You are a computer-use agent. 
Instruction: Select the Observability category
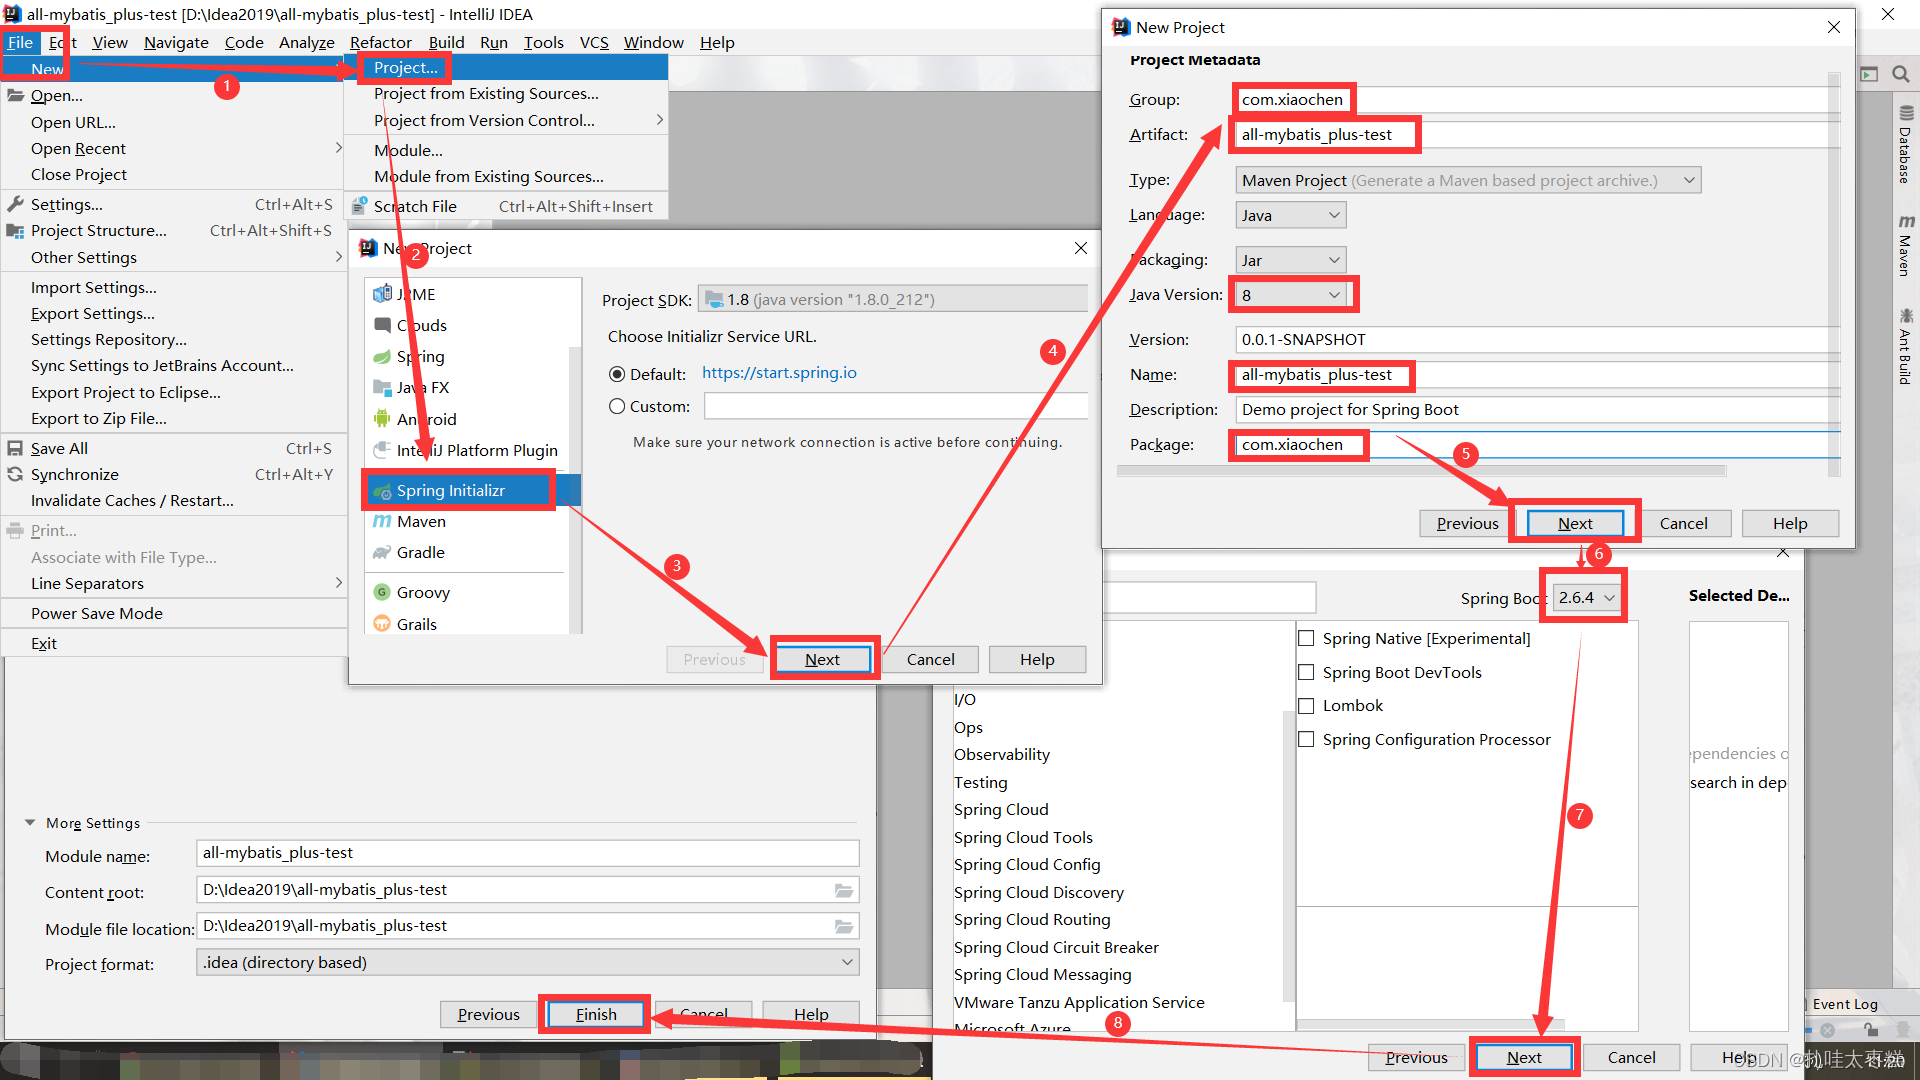[1001, 755]
